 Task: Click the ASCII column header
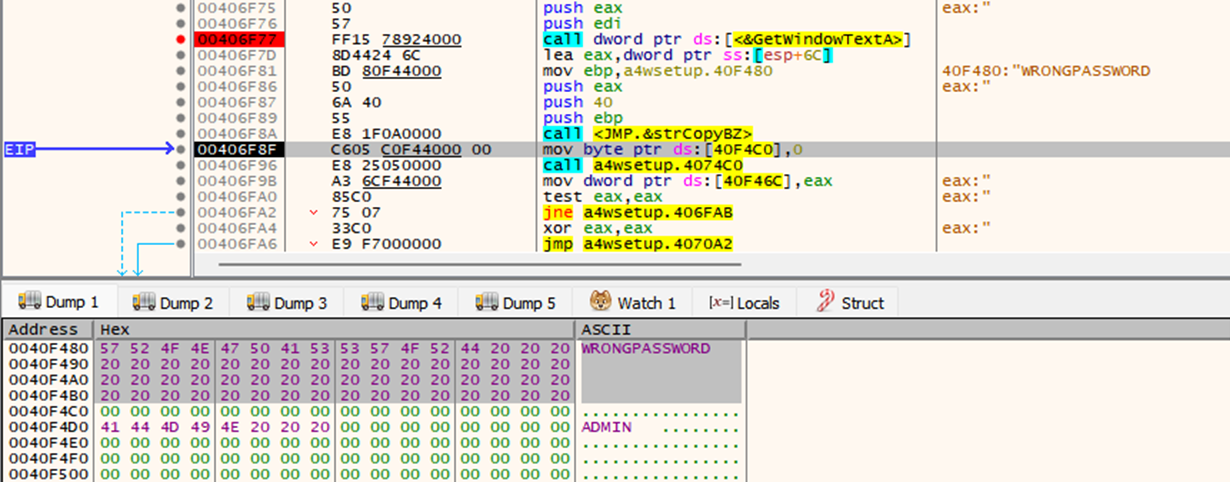pos(605,329)
